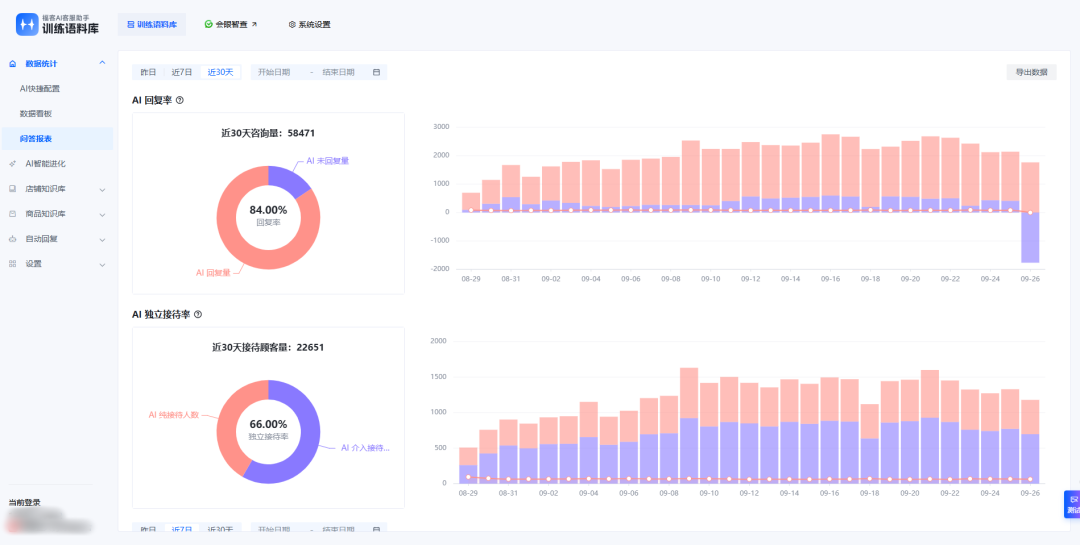Image resolution: width=1080 pixels, height=545 pixels.
Task: Click the negative purple bar at 09-26
Action: click(1030, 238)
